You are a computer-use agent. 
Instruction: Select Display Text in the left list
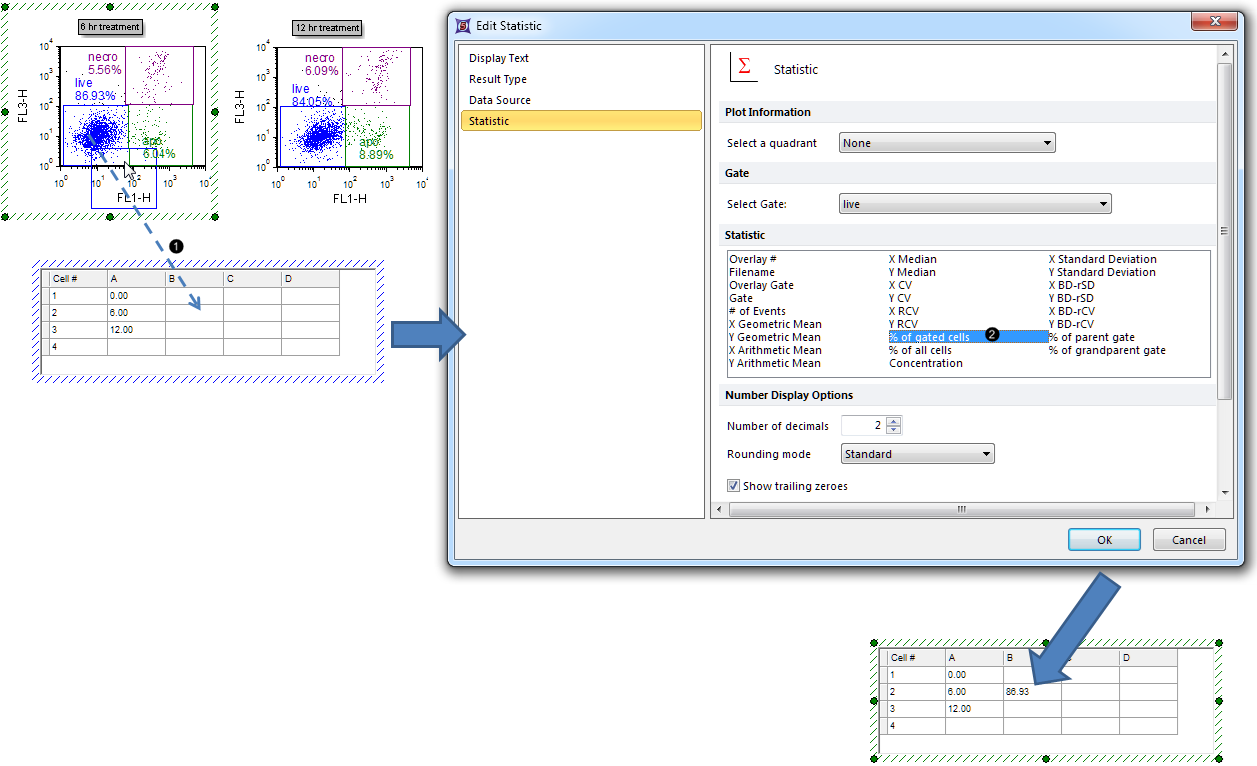[x=499, y=58]
